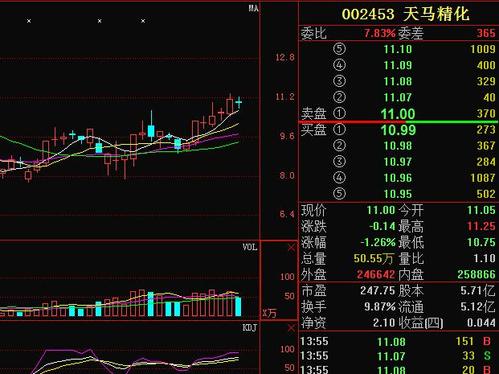Click the buy level 1 circled icon
This screenshot has height=374, width=499.
coord(339,129)
